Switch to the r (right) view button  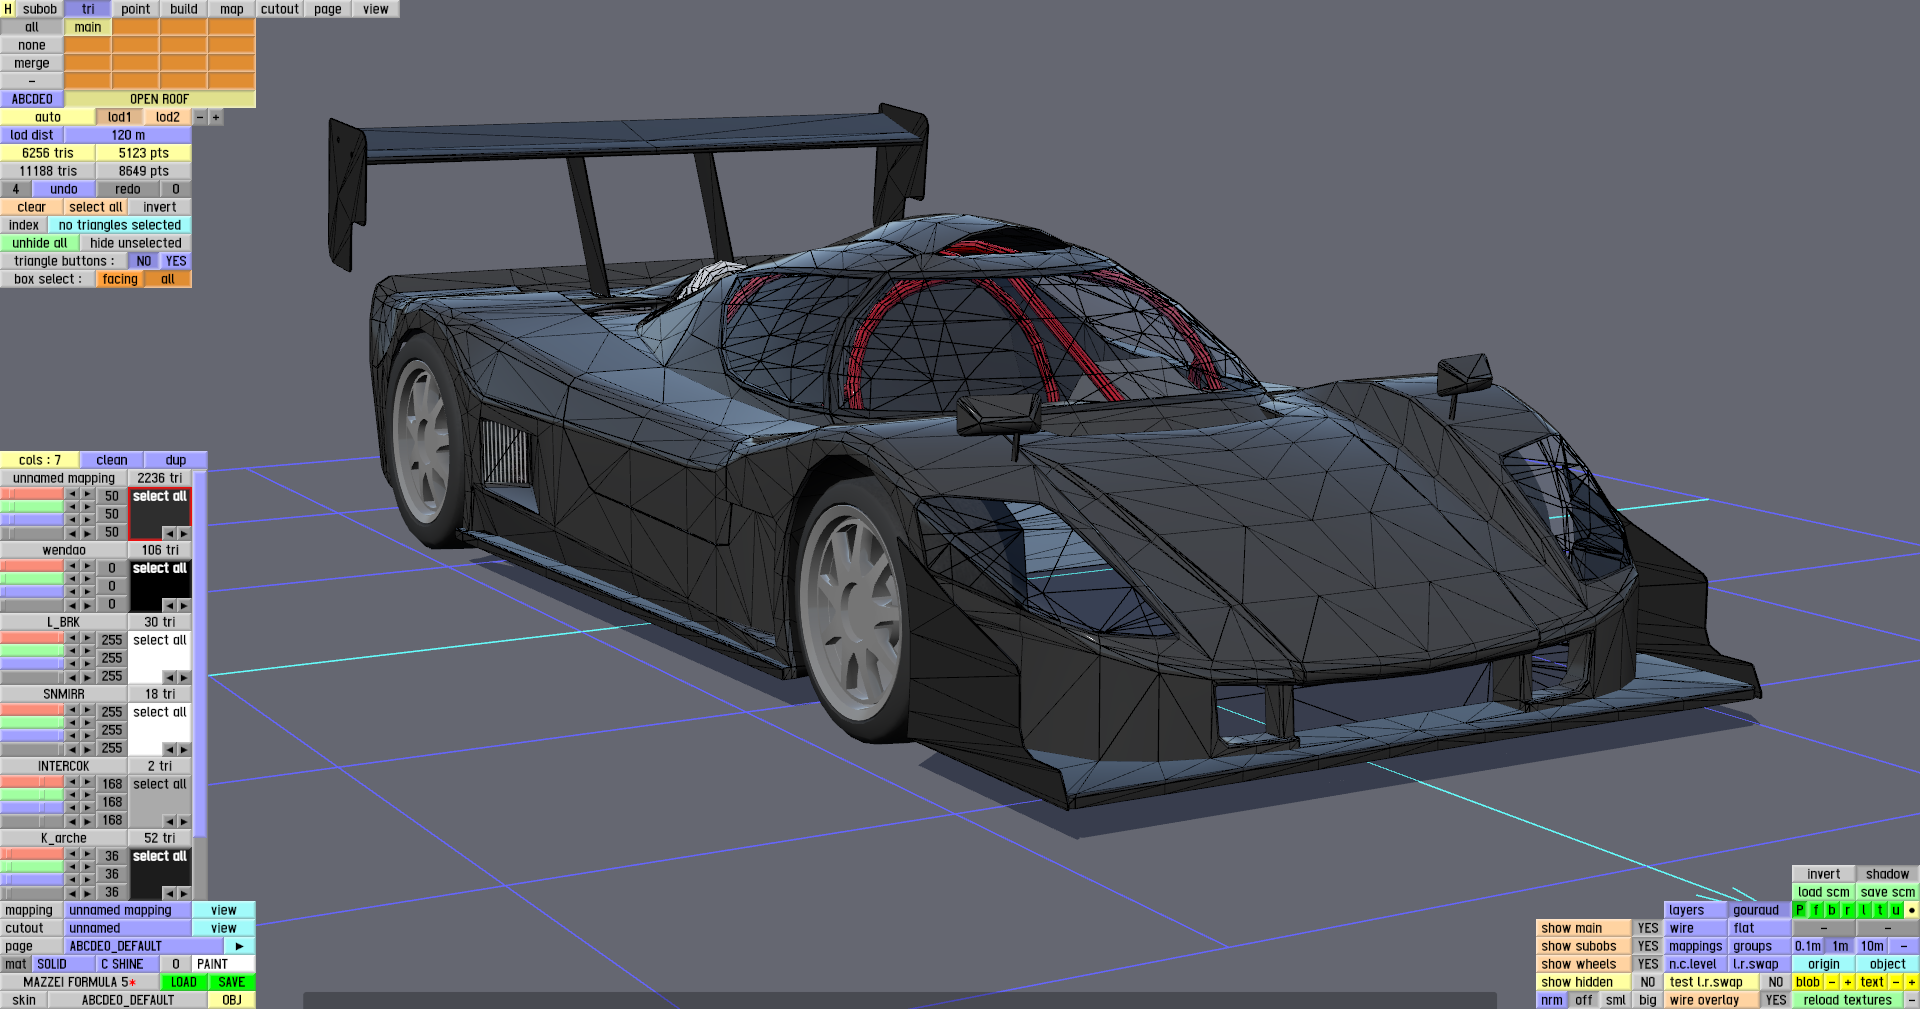pos(1848,910)
